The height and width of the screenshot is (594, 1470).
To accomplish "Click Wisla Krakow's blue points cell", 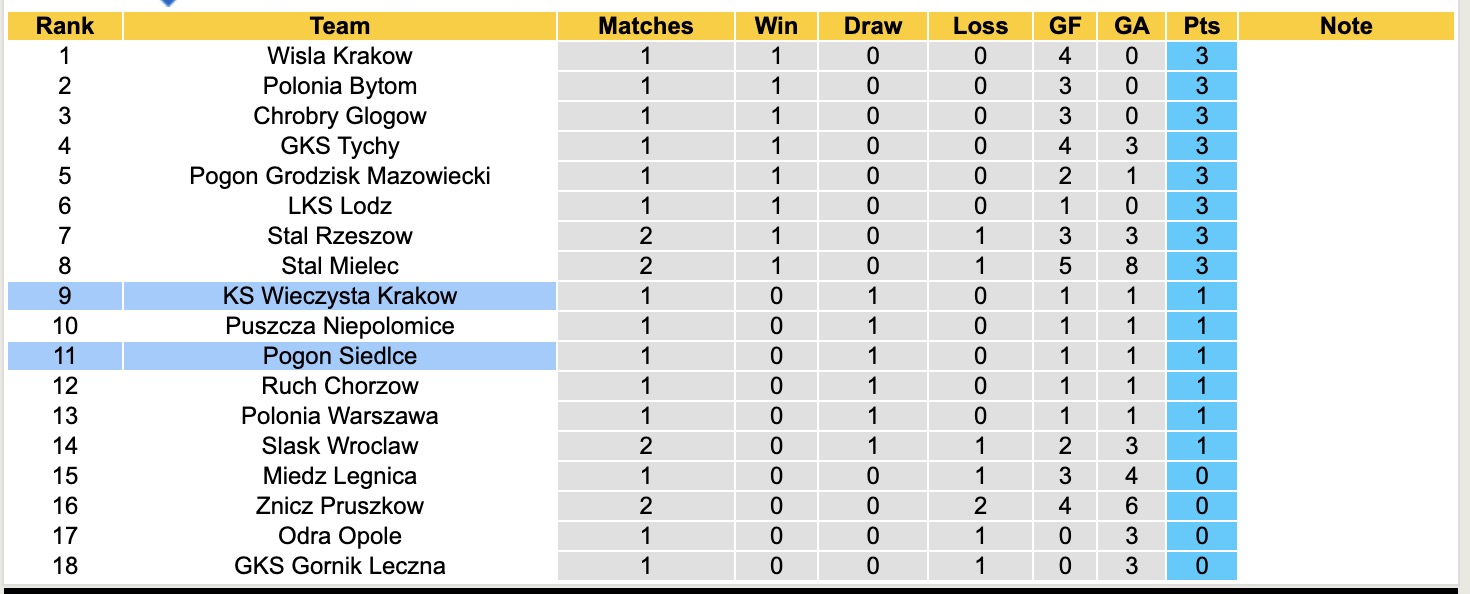I will [x=1201, y=56].
